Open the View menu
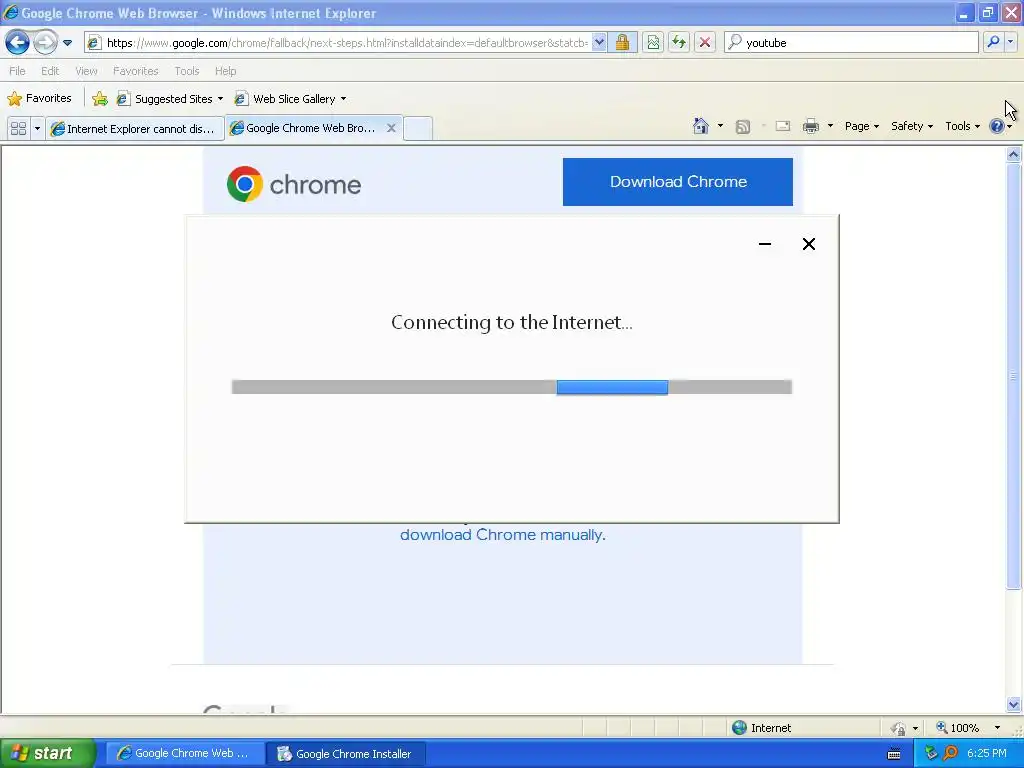 coord(86,71)
